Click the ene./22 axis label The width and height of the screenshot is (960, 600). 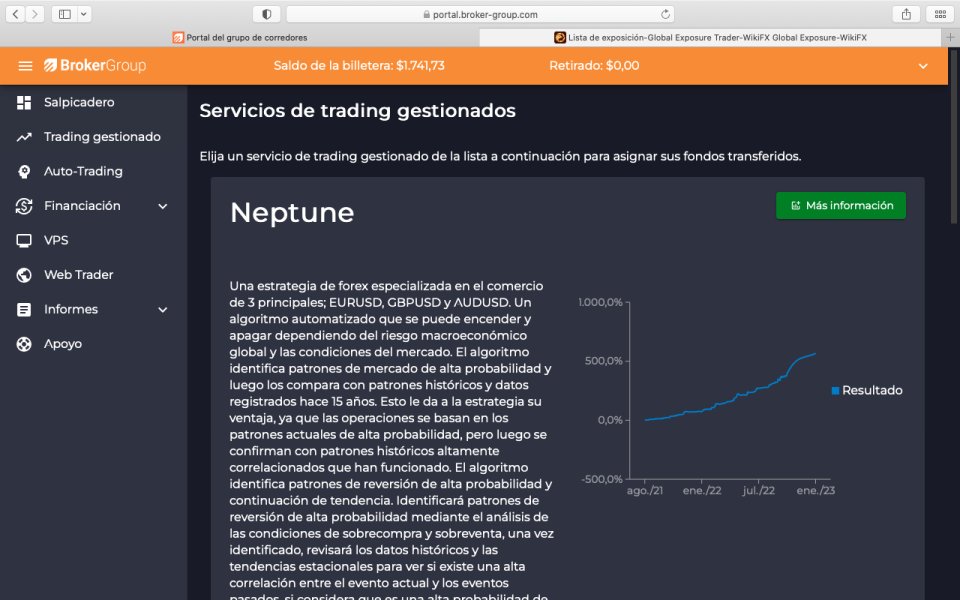click(702, 490)
